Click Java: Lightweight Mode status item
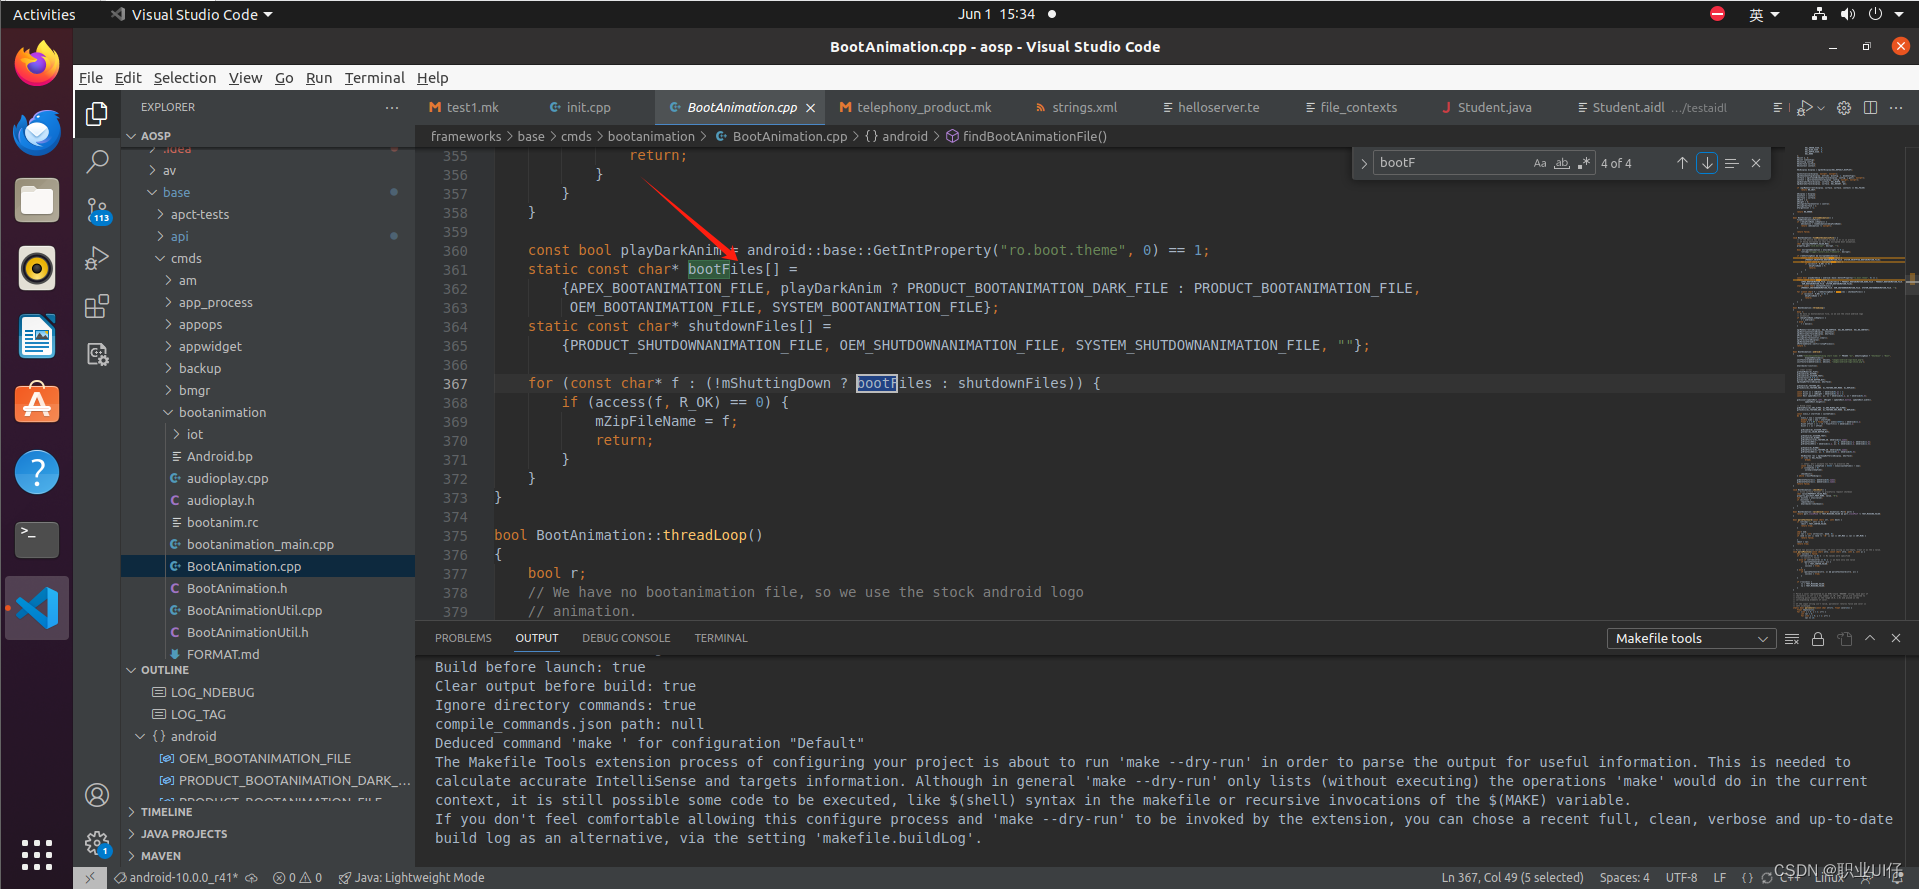This screenshot has height=889, width=1919. pyautogui.click(x=411, y=878)
